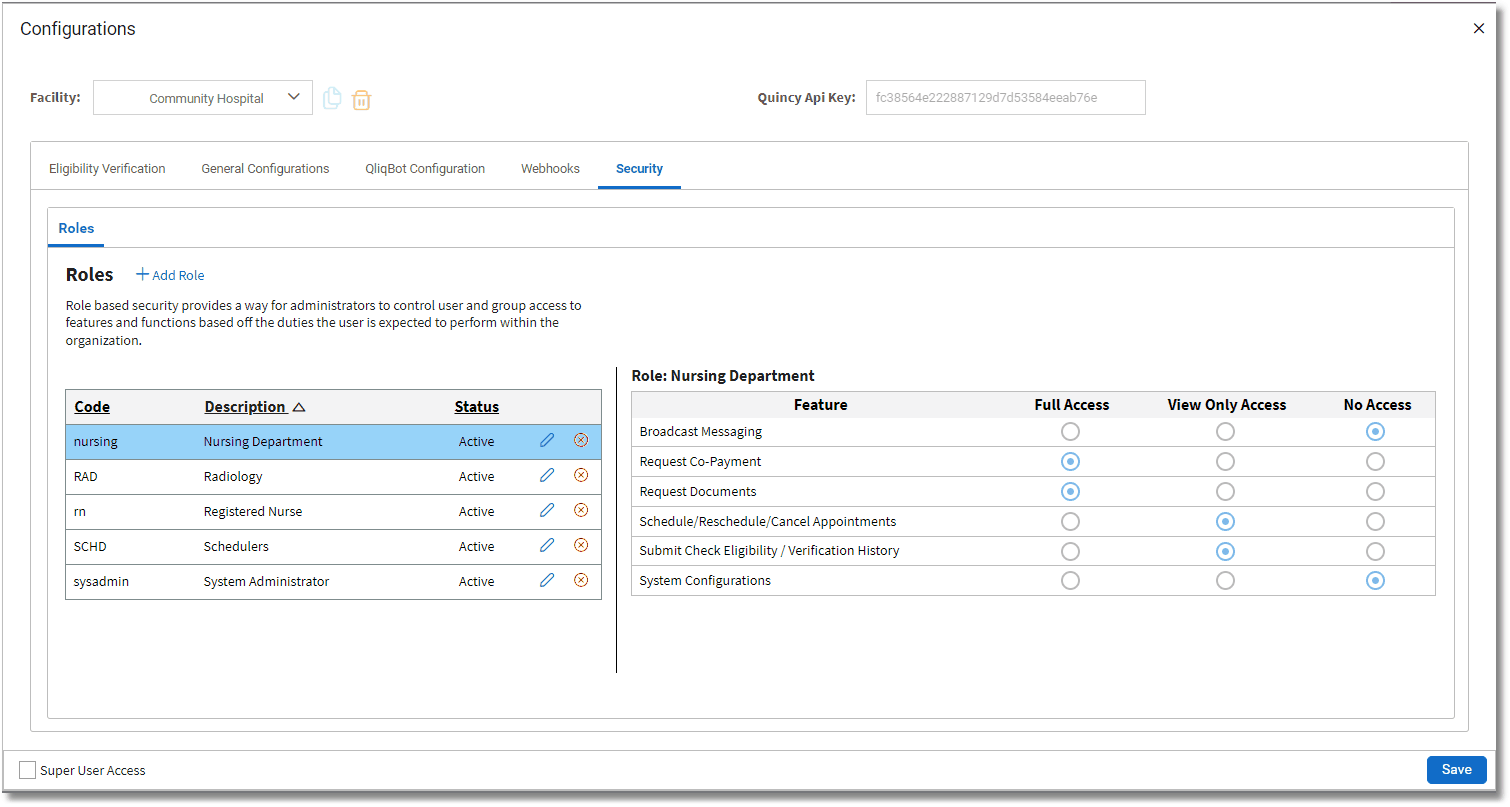The width and height of the screenshot is (1510, 807).
Task: Delete the Schedulers role
Action: [581, 545]
